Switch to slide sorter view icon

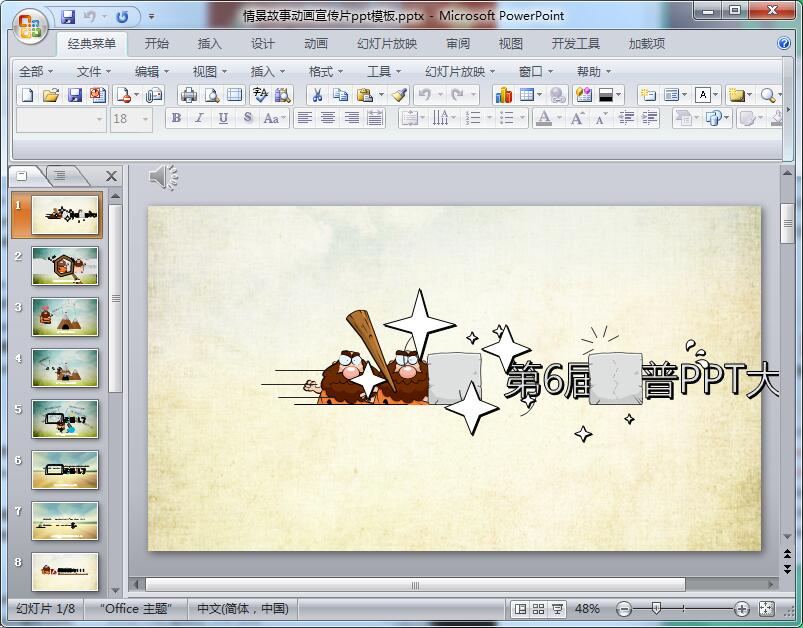[538, 609]
